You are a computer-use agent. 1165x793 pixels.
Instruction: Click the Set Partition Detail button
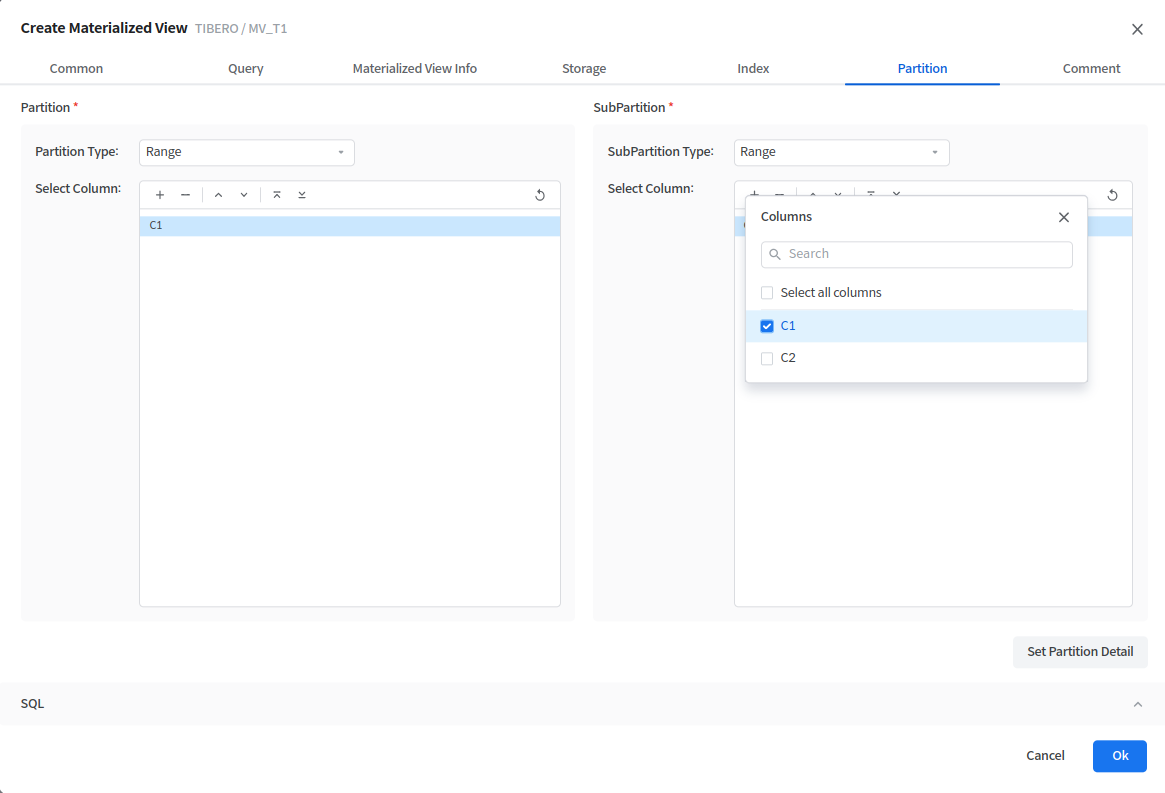(x=1080, y=652)
